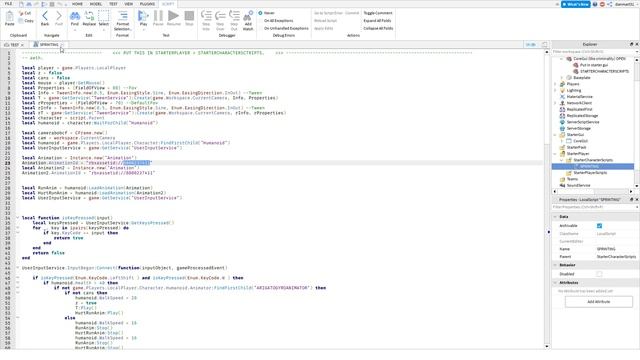Collapse the Data properties section

(x=555, y=217)
